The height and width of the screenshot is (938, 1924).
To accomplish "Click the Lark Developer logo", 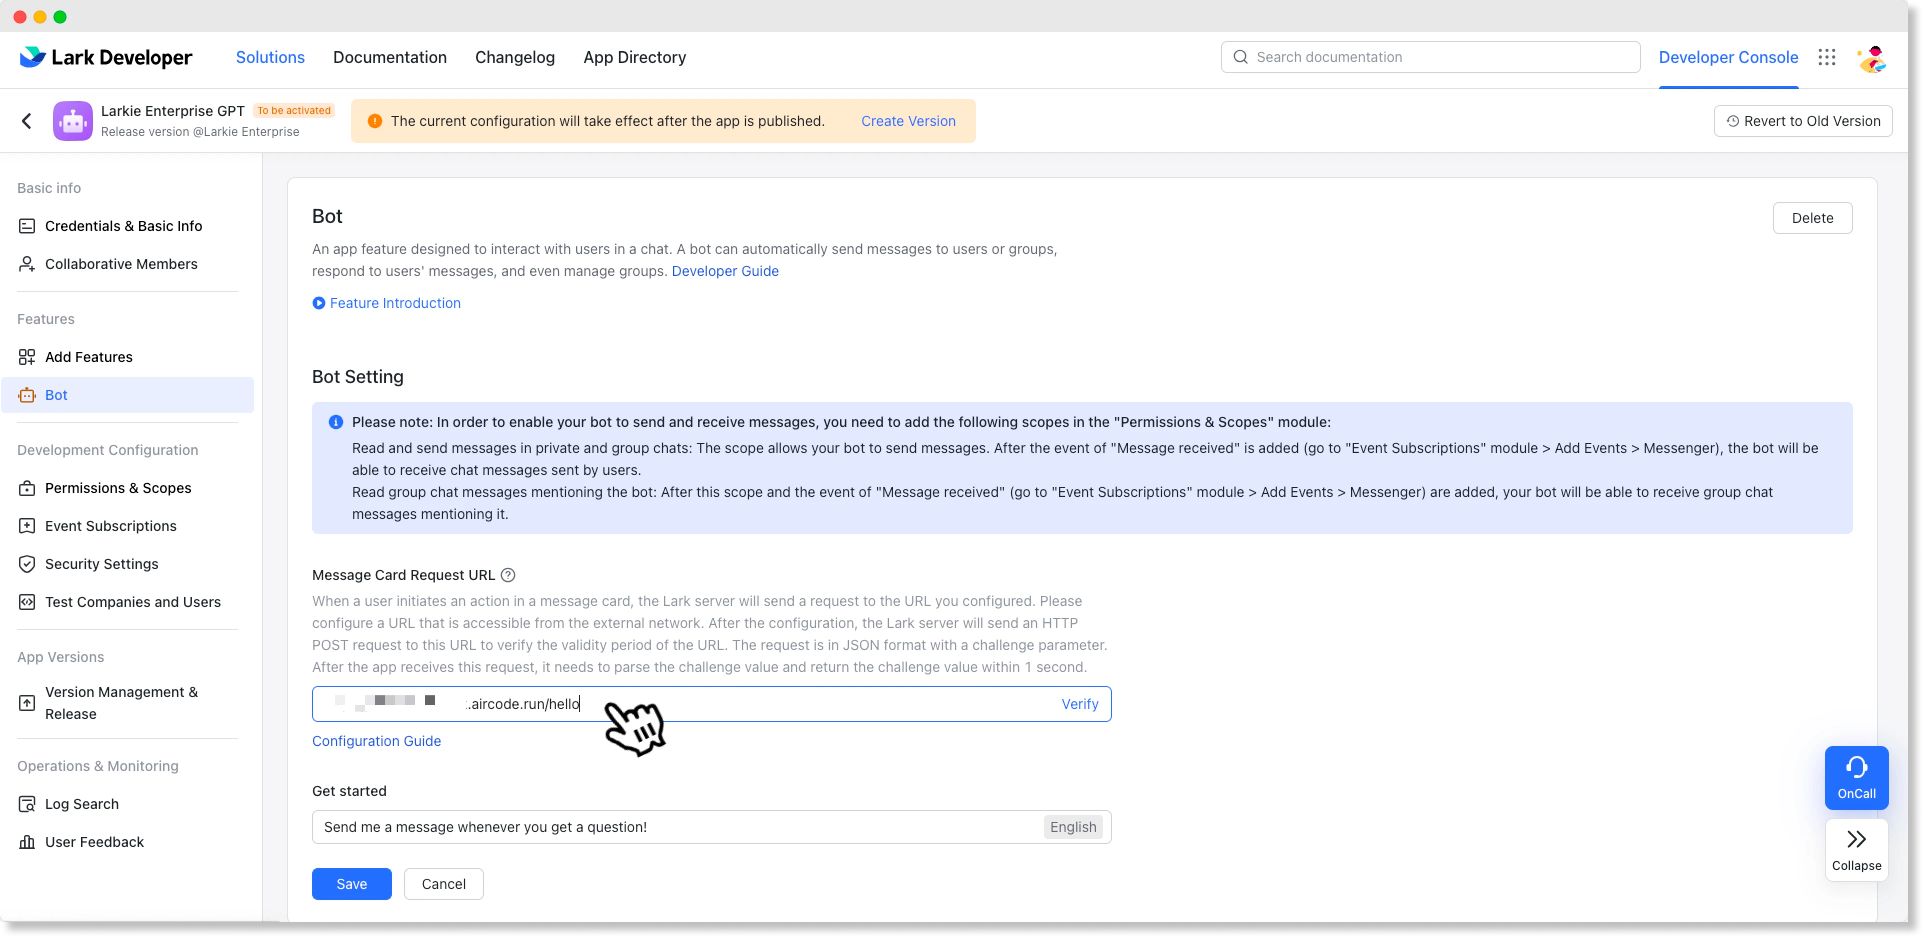I will click(106, 57).
